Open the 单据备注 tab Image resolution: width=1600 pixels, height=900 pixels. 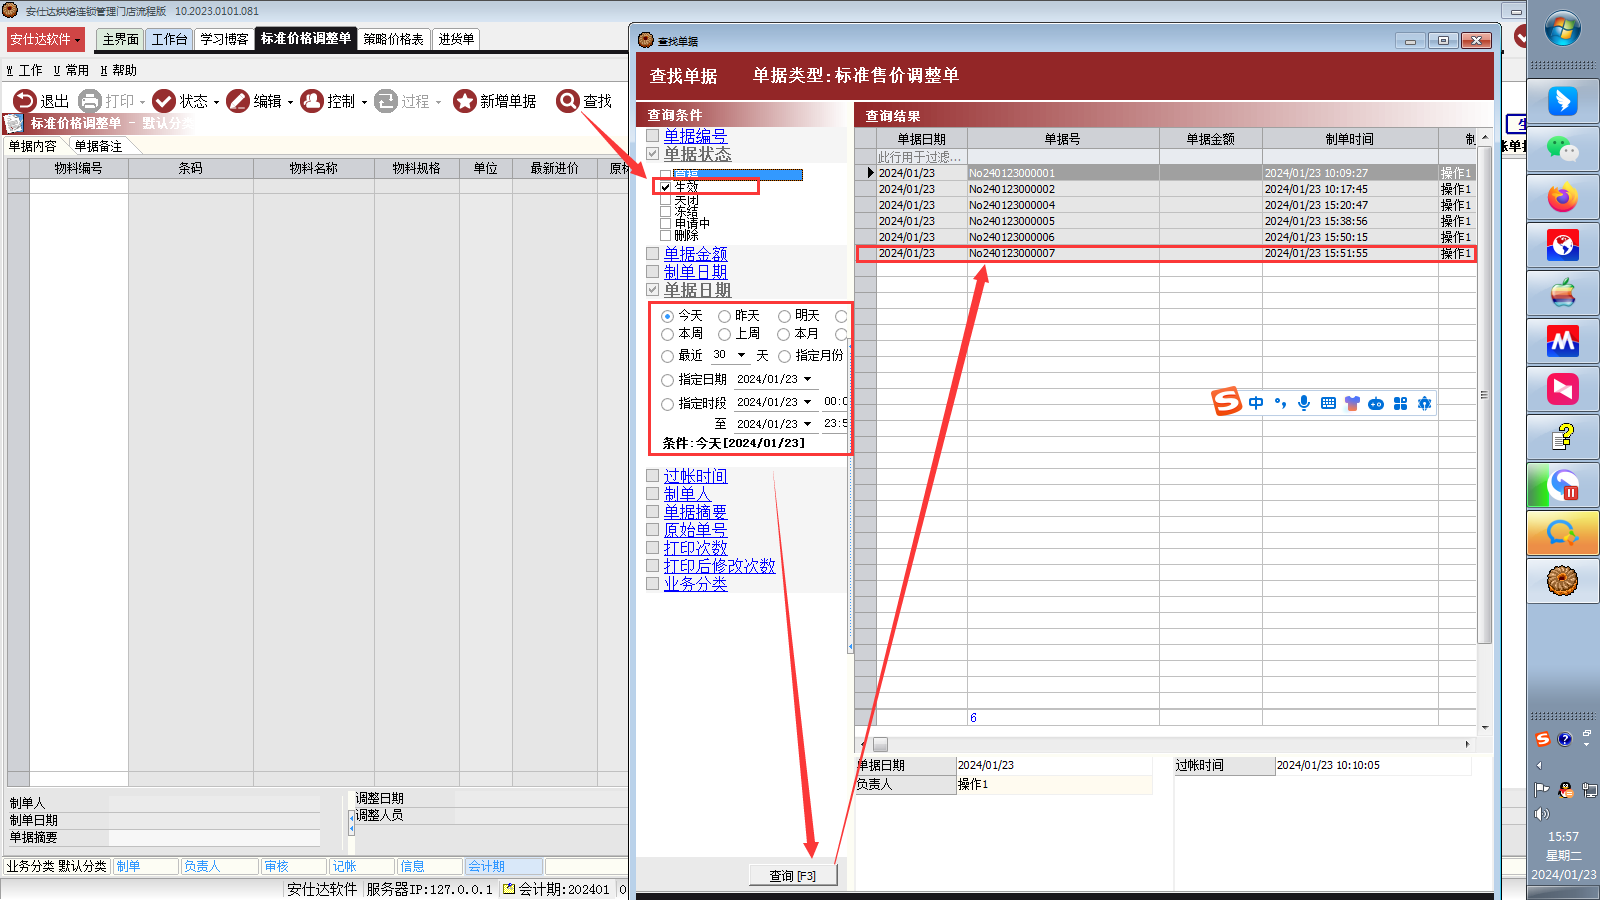98,147
